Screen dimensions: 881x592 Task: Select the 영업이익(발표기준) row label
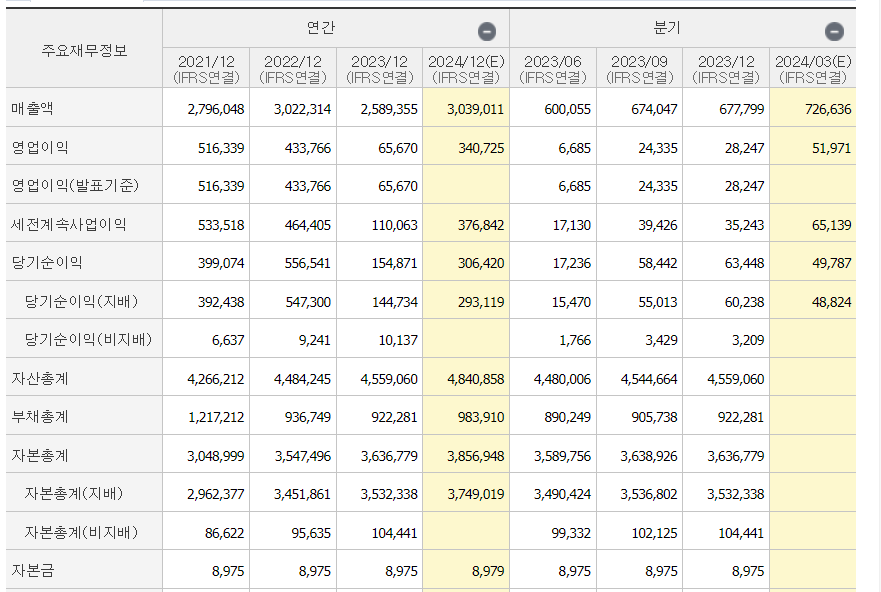coord(75,186)
